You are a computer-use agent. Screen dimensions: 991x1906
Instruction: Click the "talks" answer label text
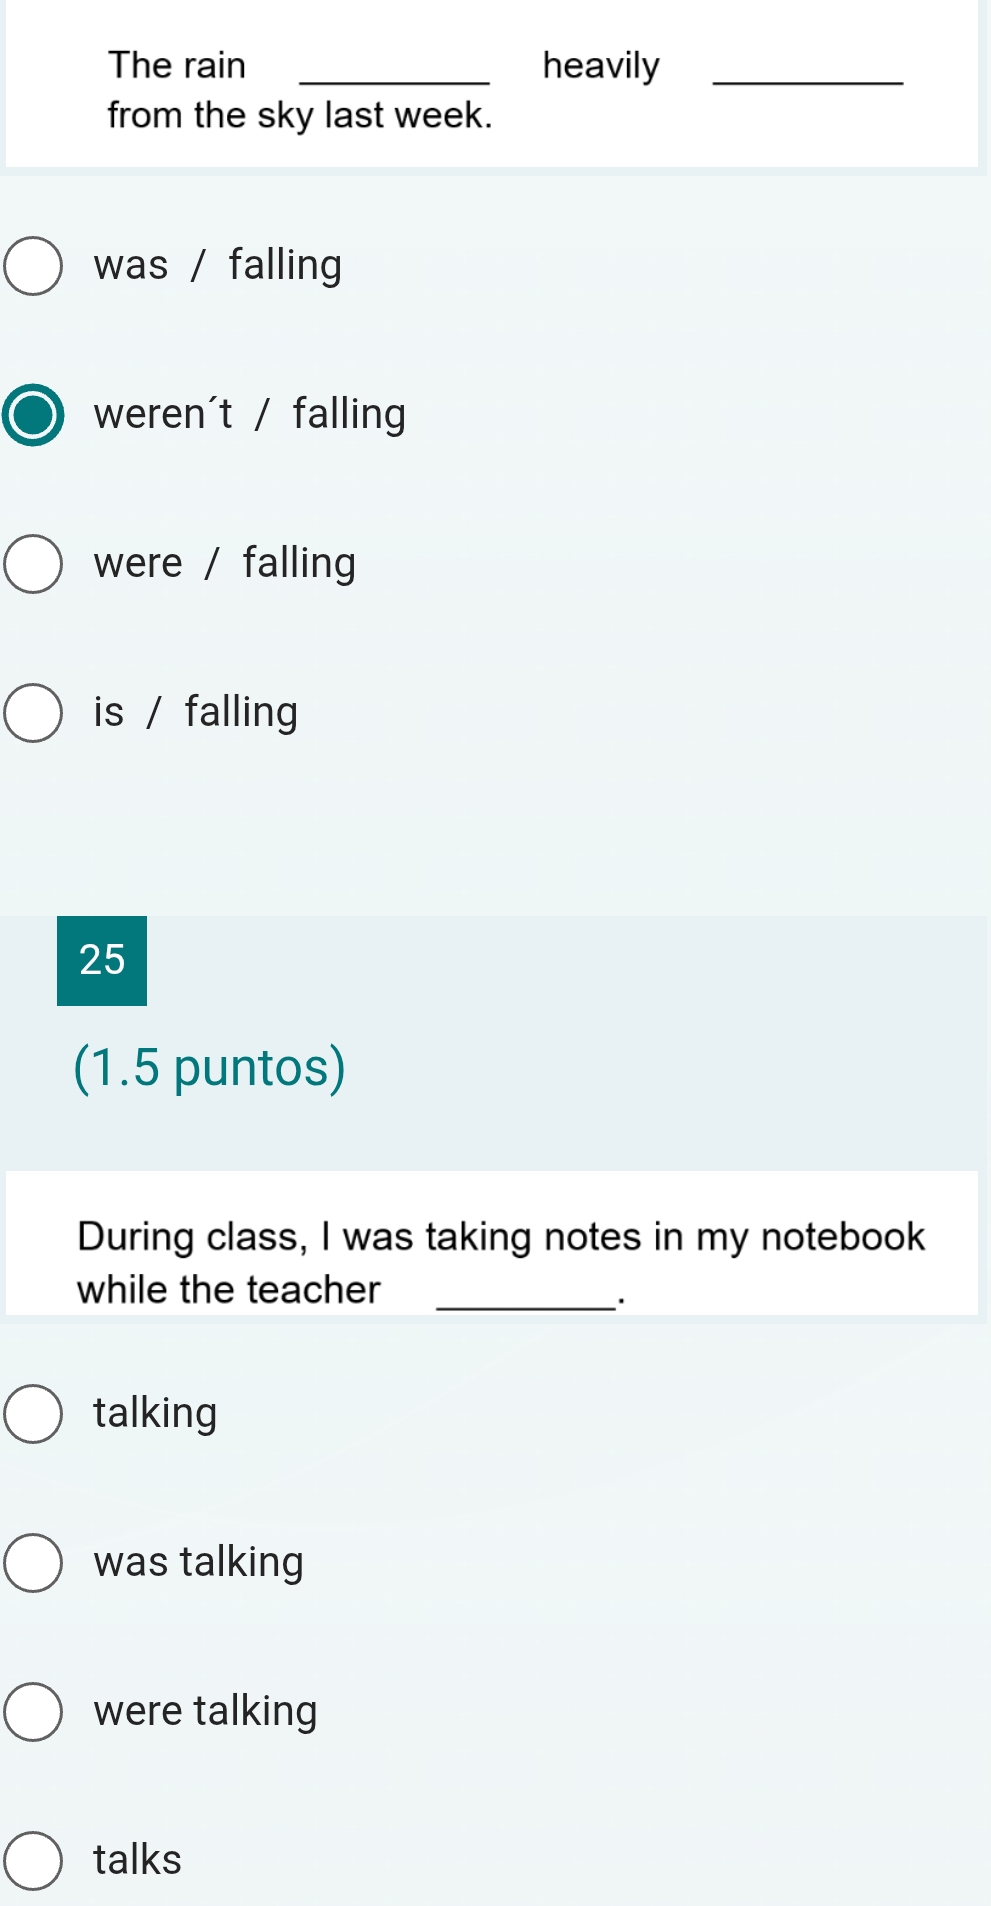pyautogui.click(x=138, y=1860)
